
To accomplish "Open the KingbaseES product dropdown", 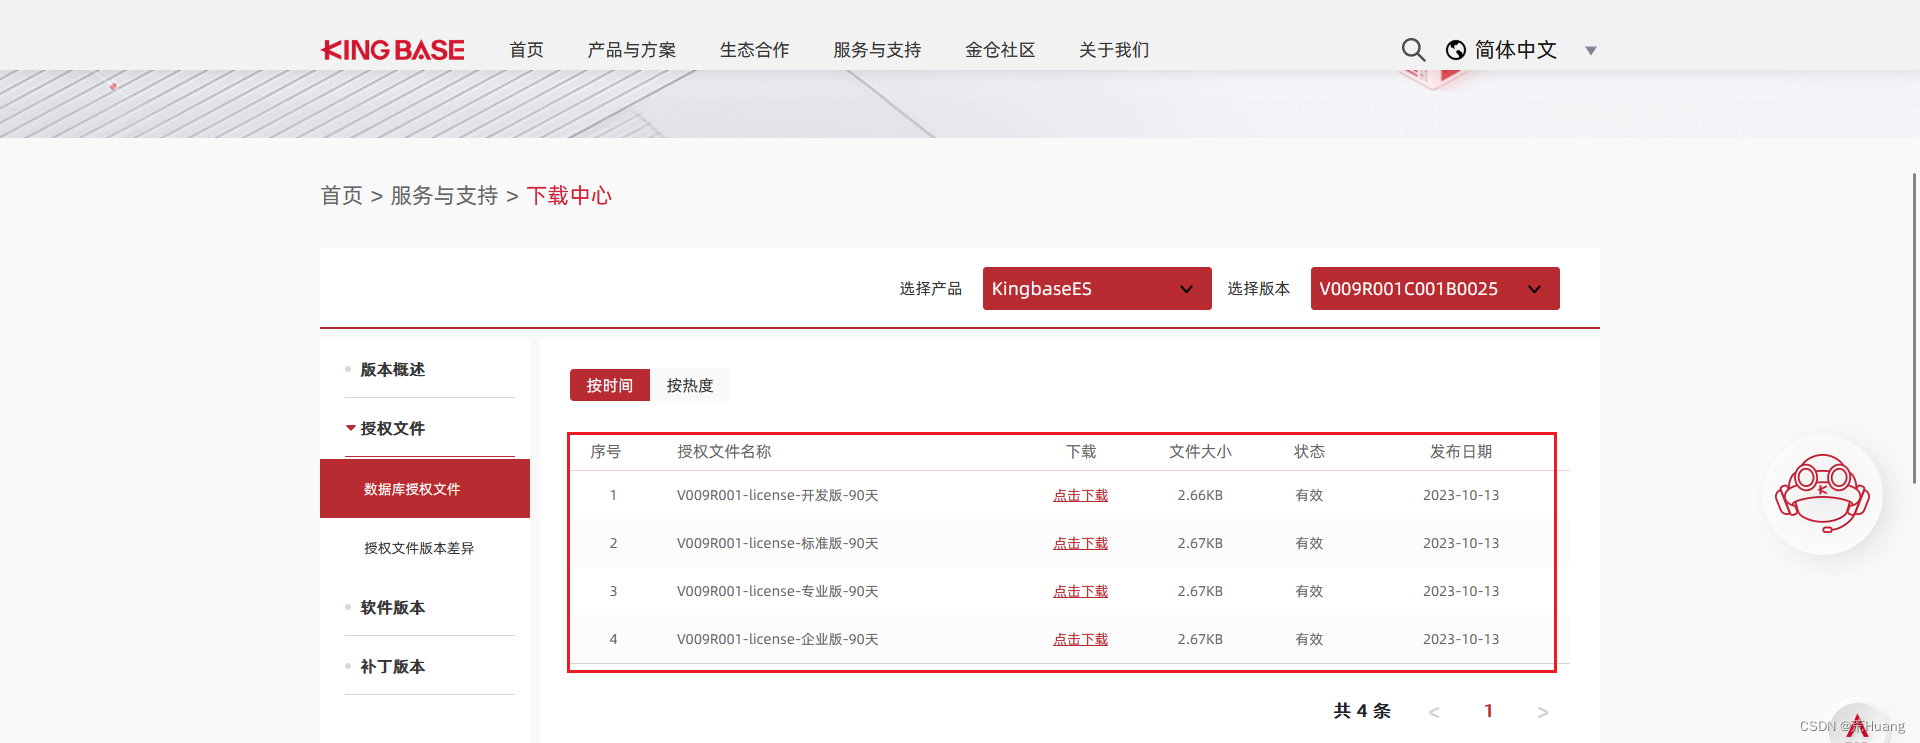I will click(1097, 288).
